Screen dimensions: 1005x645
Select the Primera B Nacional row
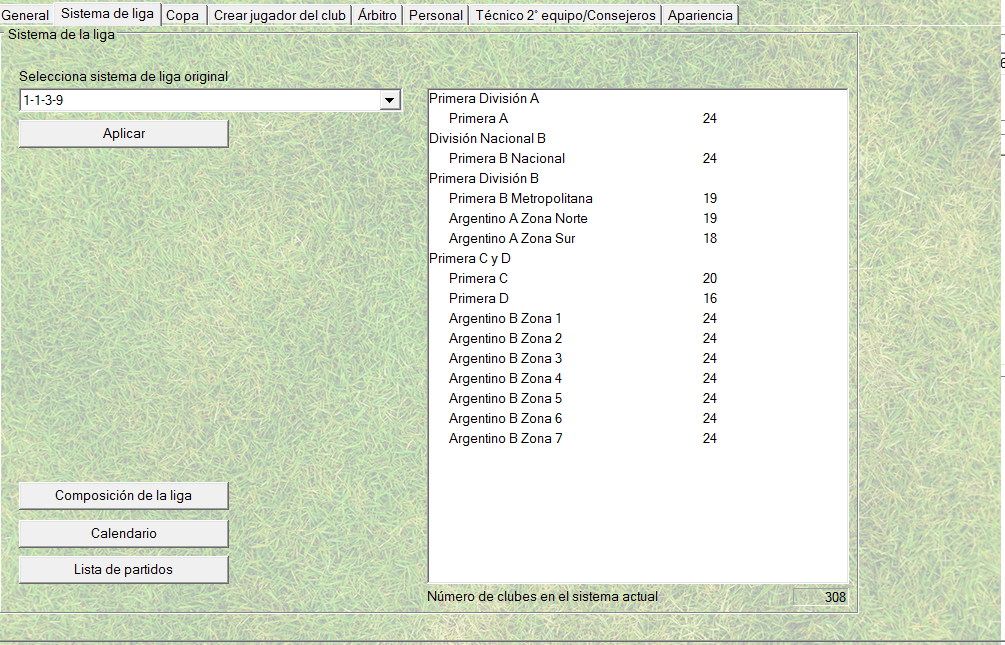coord(638,158)
